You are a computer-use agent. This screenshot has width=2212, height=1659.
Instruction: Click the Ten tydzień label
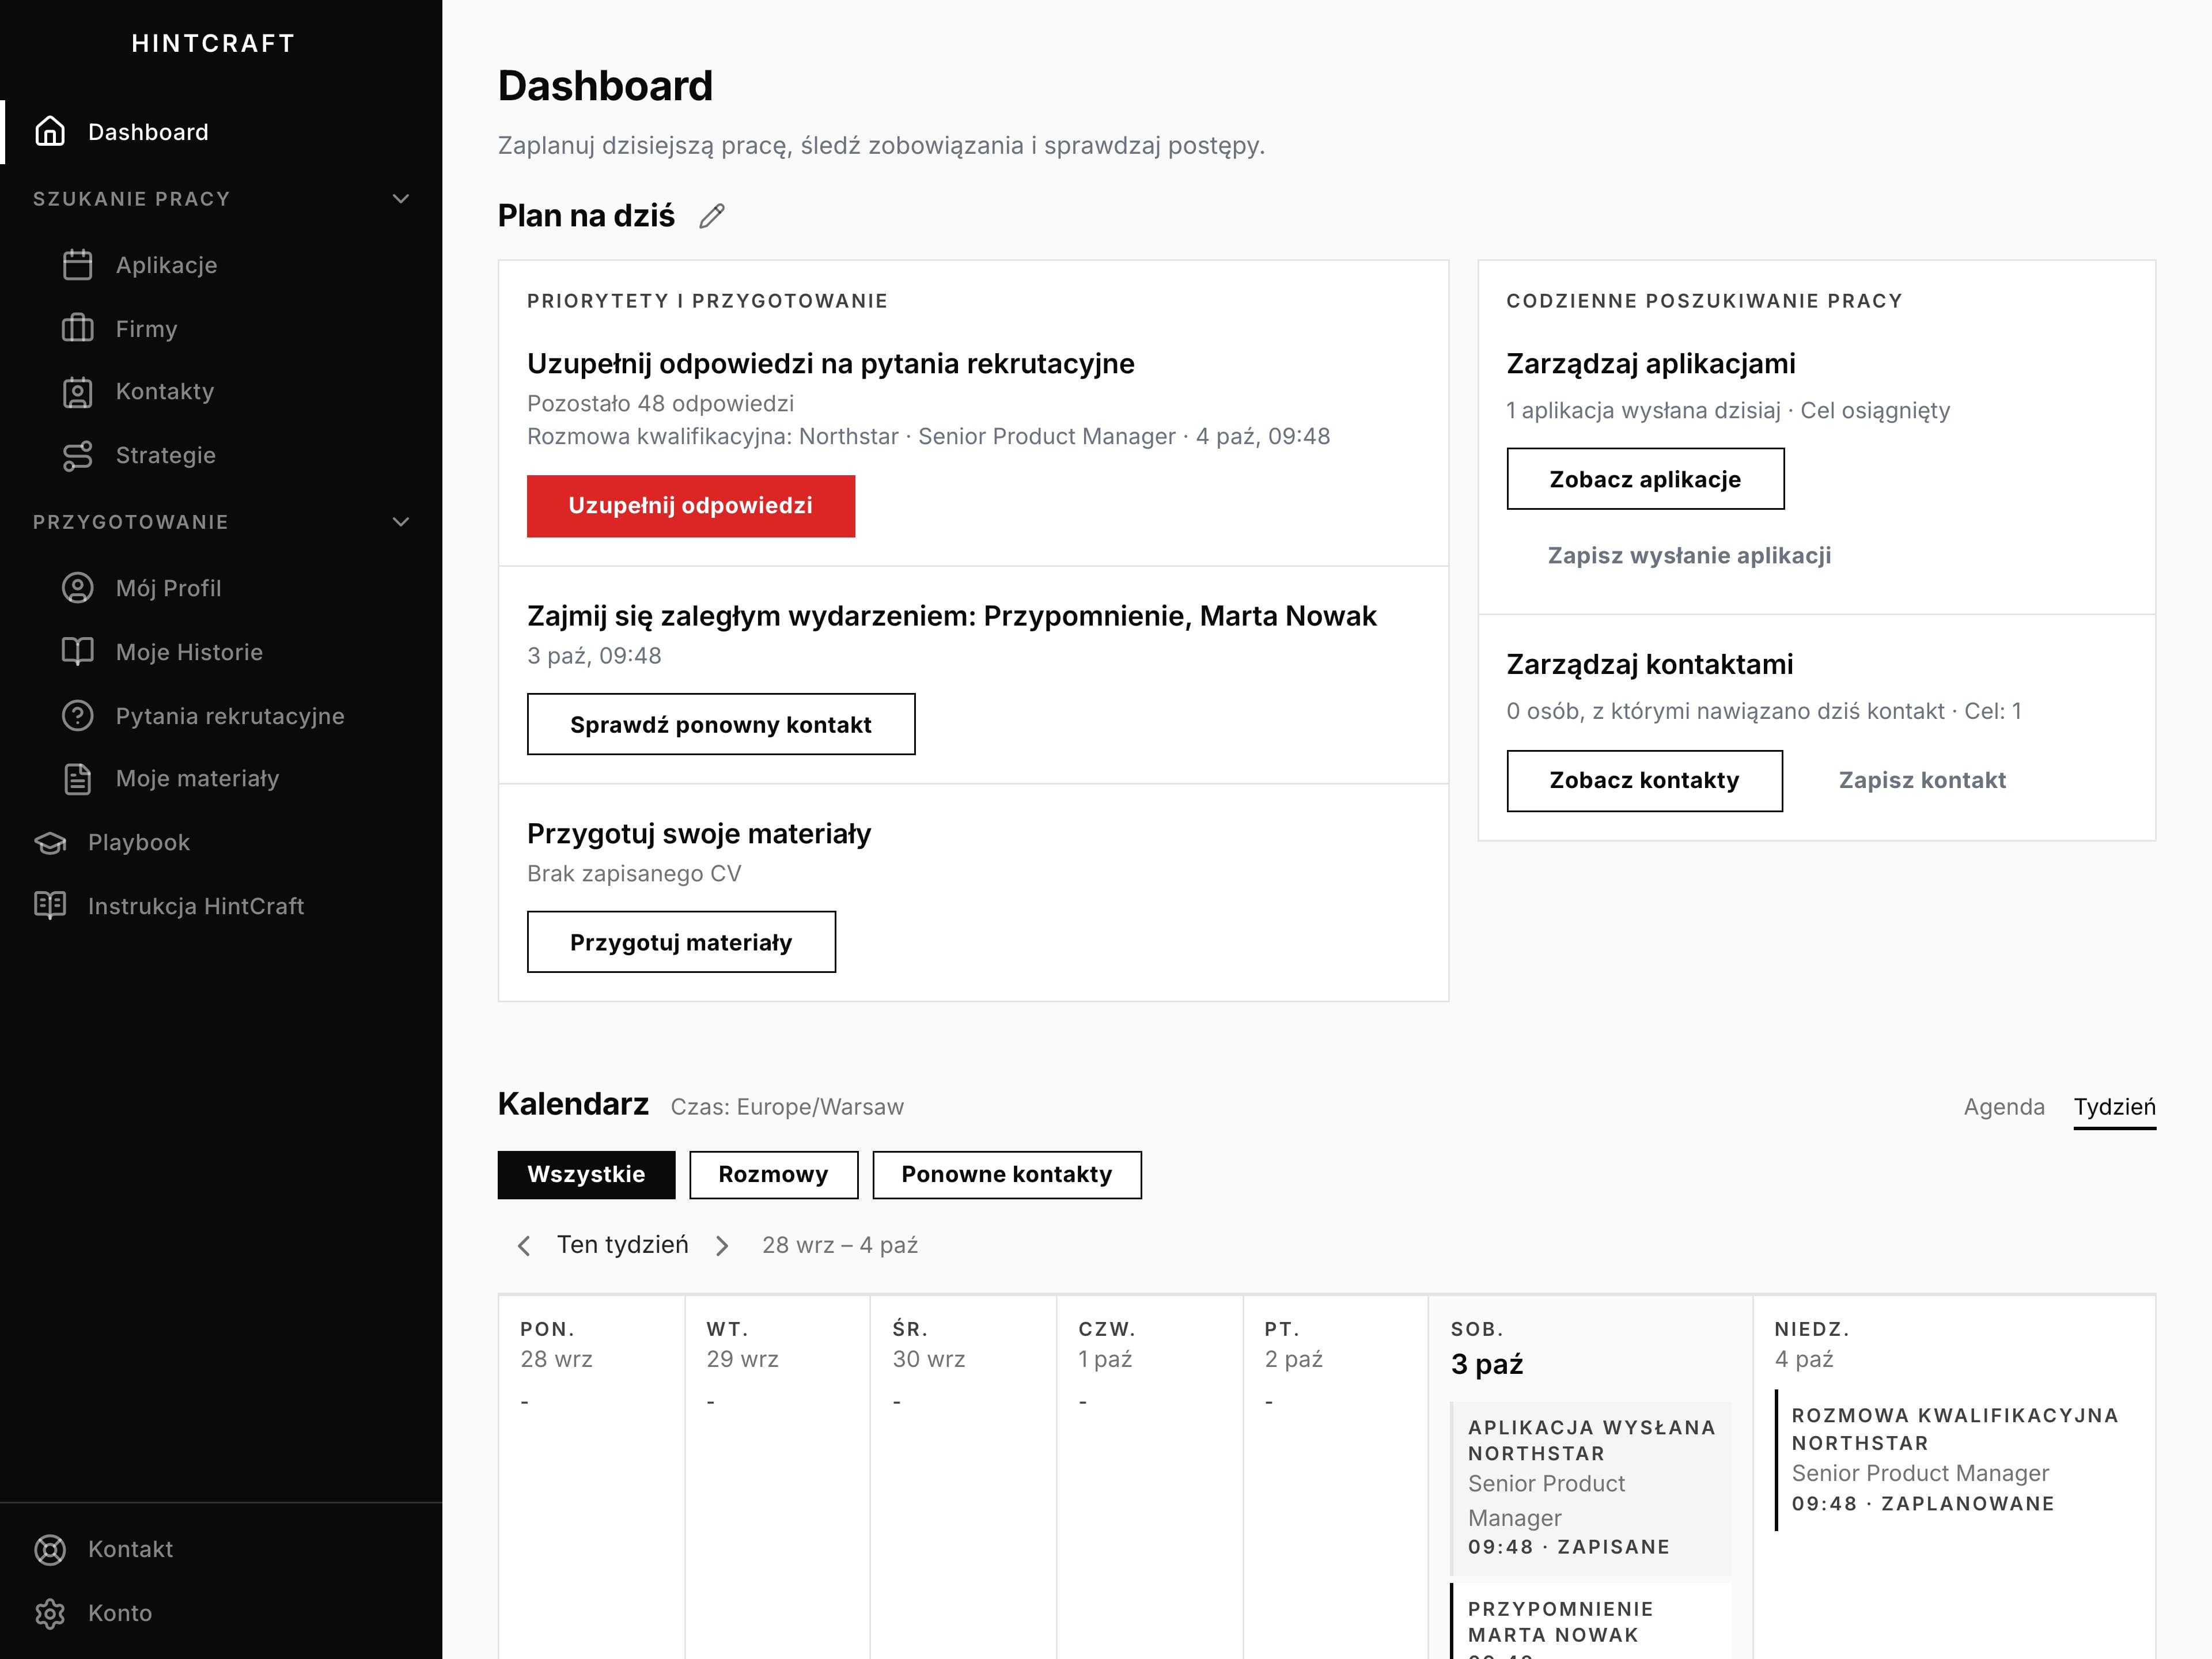point(622,1245)
